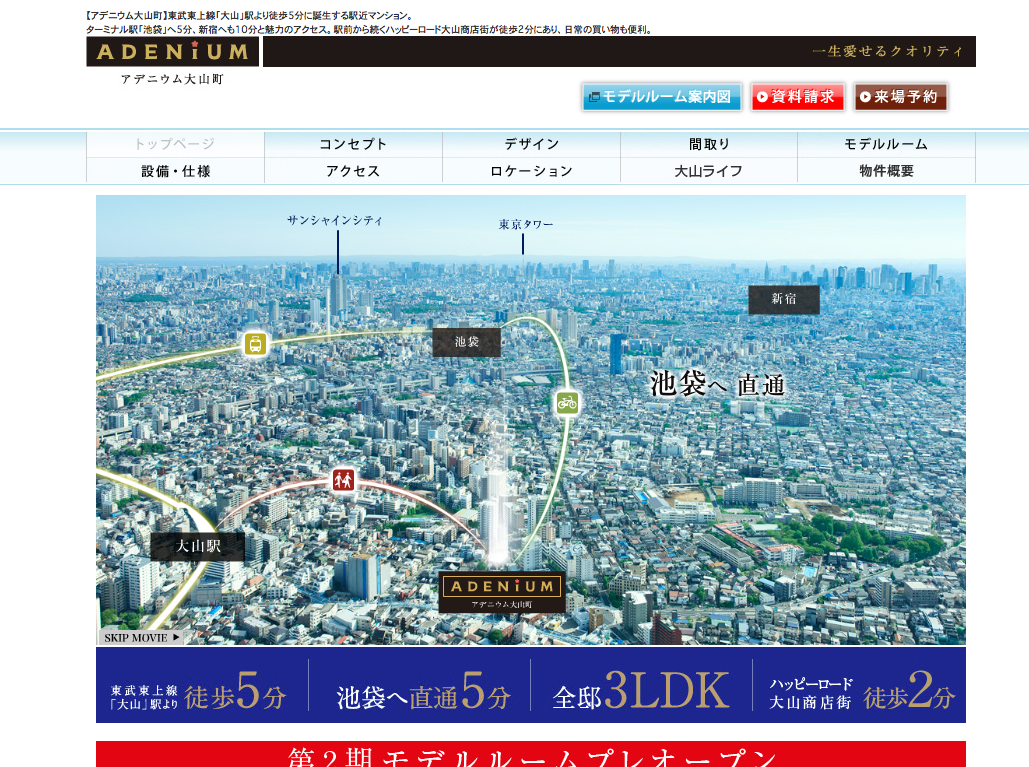Open the コンセプト menu item
The height and width of the screenshot is (767, 1029).
[x=353, y=144]
